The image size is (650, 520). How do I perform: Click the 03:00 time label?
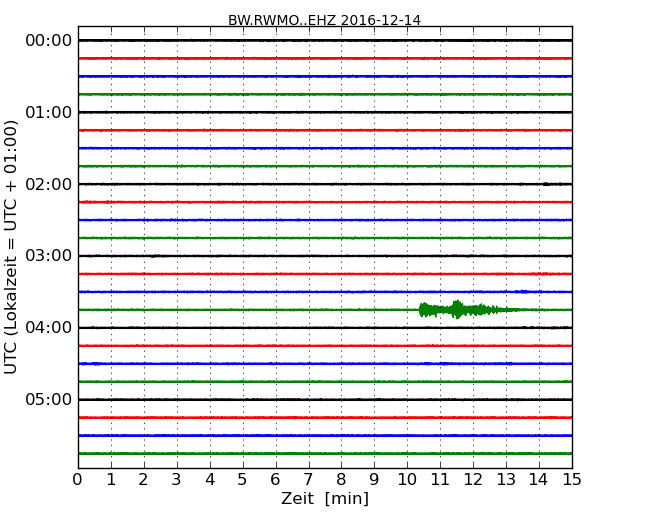(x=49, y=256)
